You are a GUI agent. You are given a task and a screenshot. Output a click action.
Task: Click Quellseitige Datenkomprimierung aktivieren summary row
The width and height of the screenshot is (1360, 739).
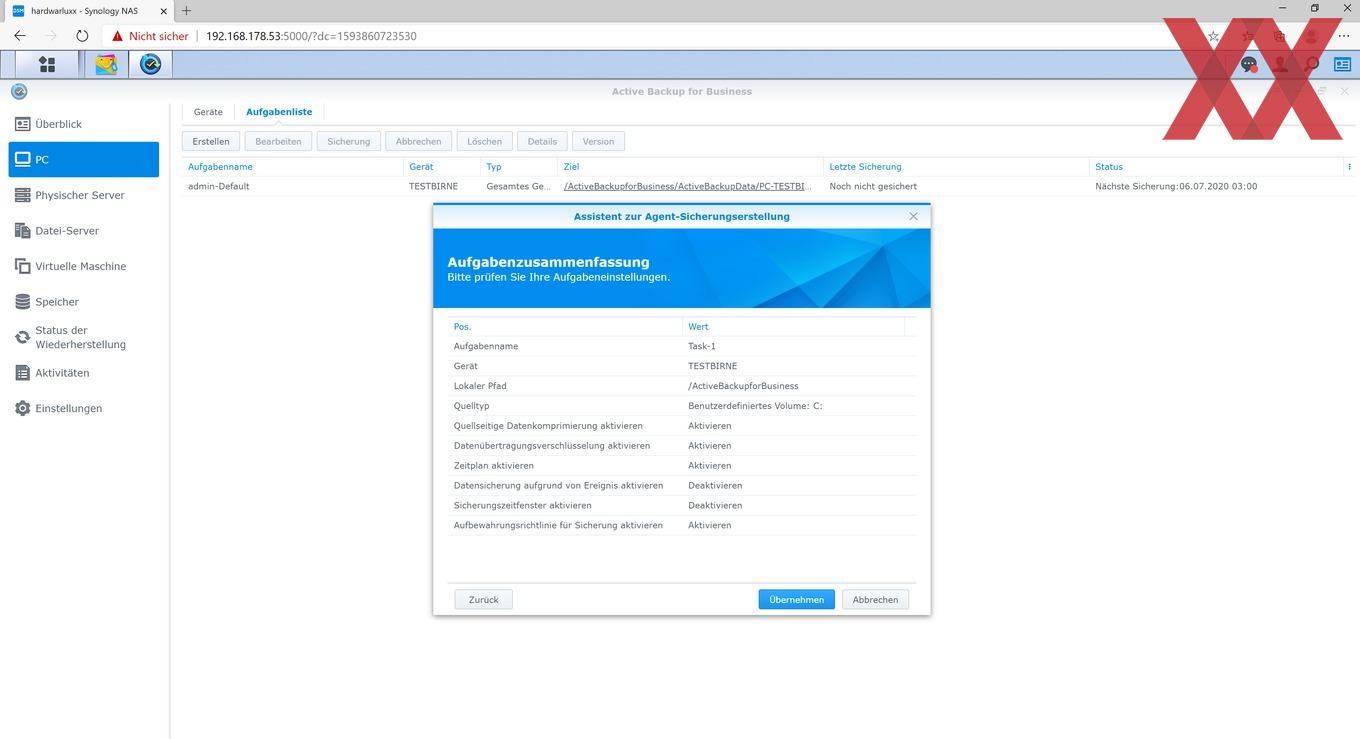coord(682,426)
